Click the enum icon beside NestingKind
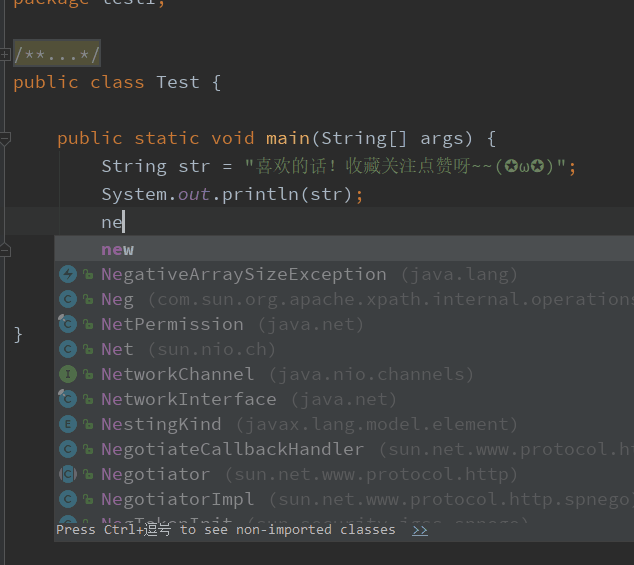Image resolution: width=634 pixels, height=565 pixels. click(x=68, y=424)
